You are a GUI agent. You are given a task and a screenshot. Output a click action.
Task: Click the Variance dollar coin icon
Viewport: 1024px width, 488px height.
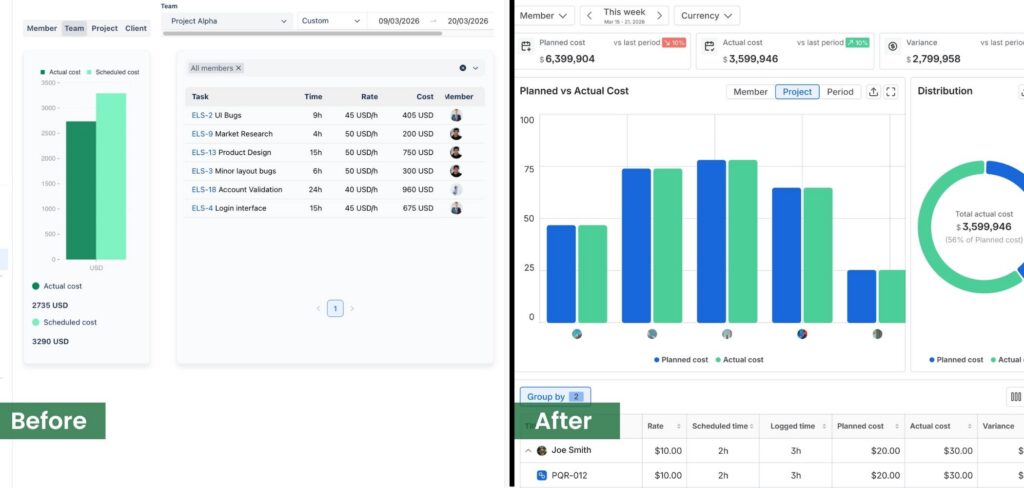click(893, 46)
